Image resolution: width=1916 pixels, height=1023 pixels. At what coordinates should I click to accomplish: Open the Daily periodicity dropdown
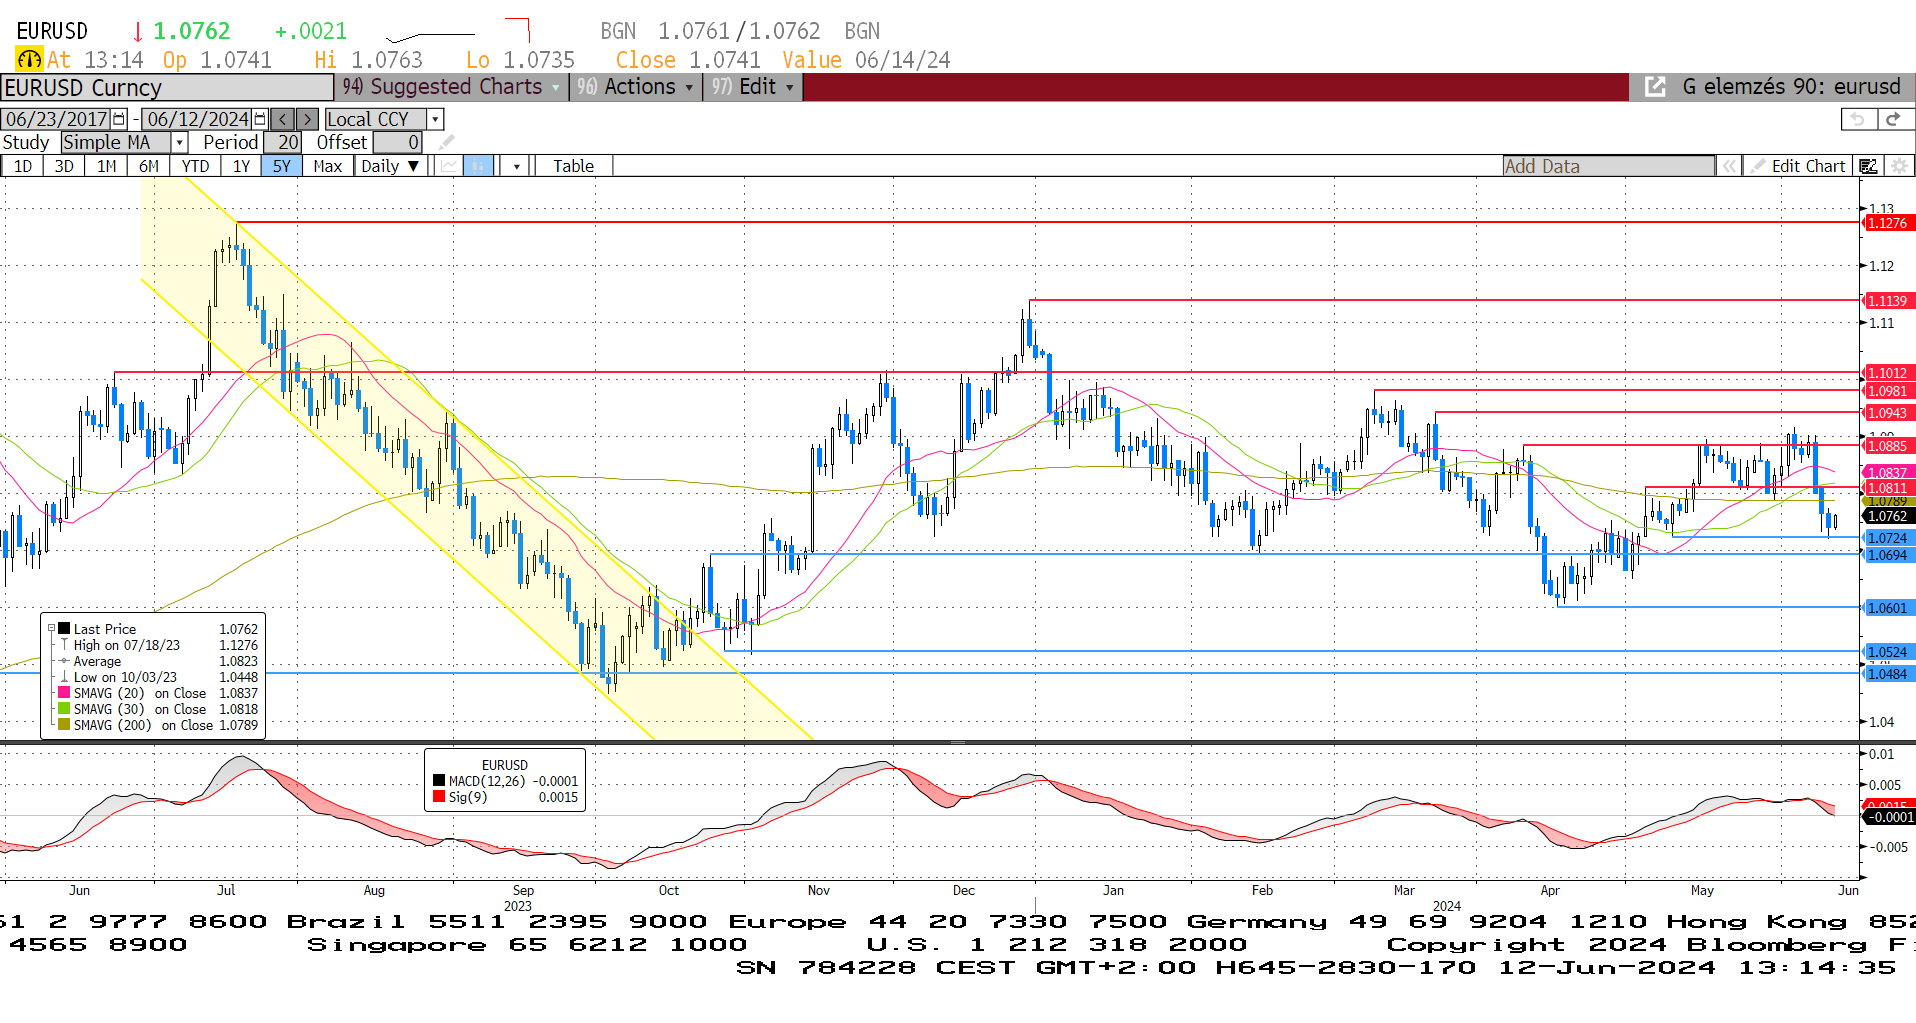pyautogui.click(x=390, y=166)
